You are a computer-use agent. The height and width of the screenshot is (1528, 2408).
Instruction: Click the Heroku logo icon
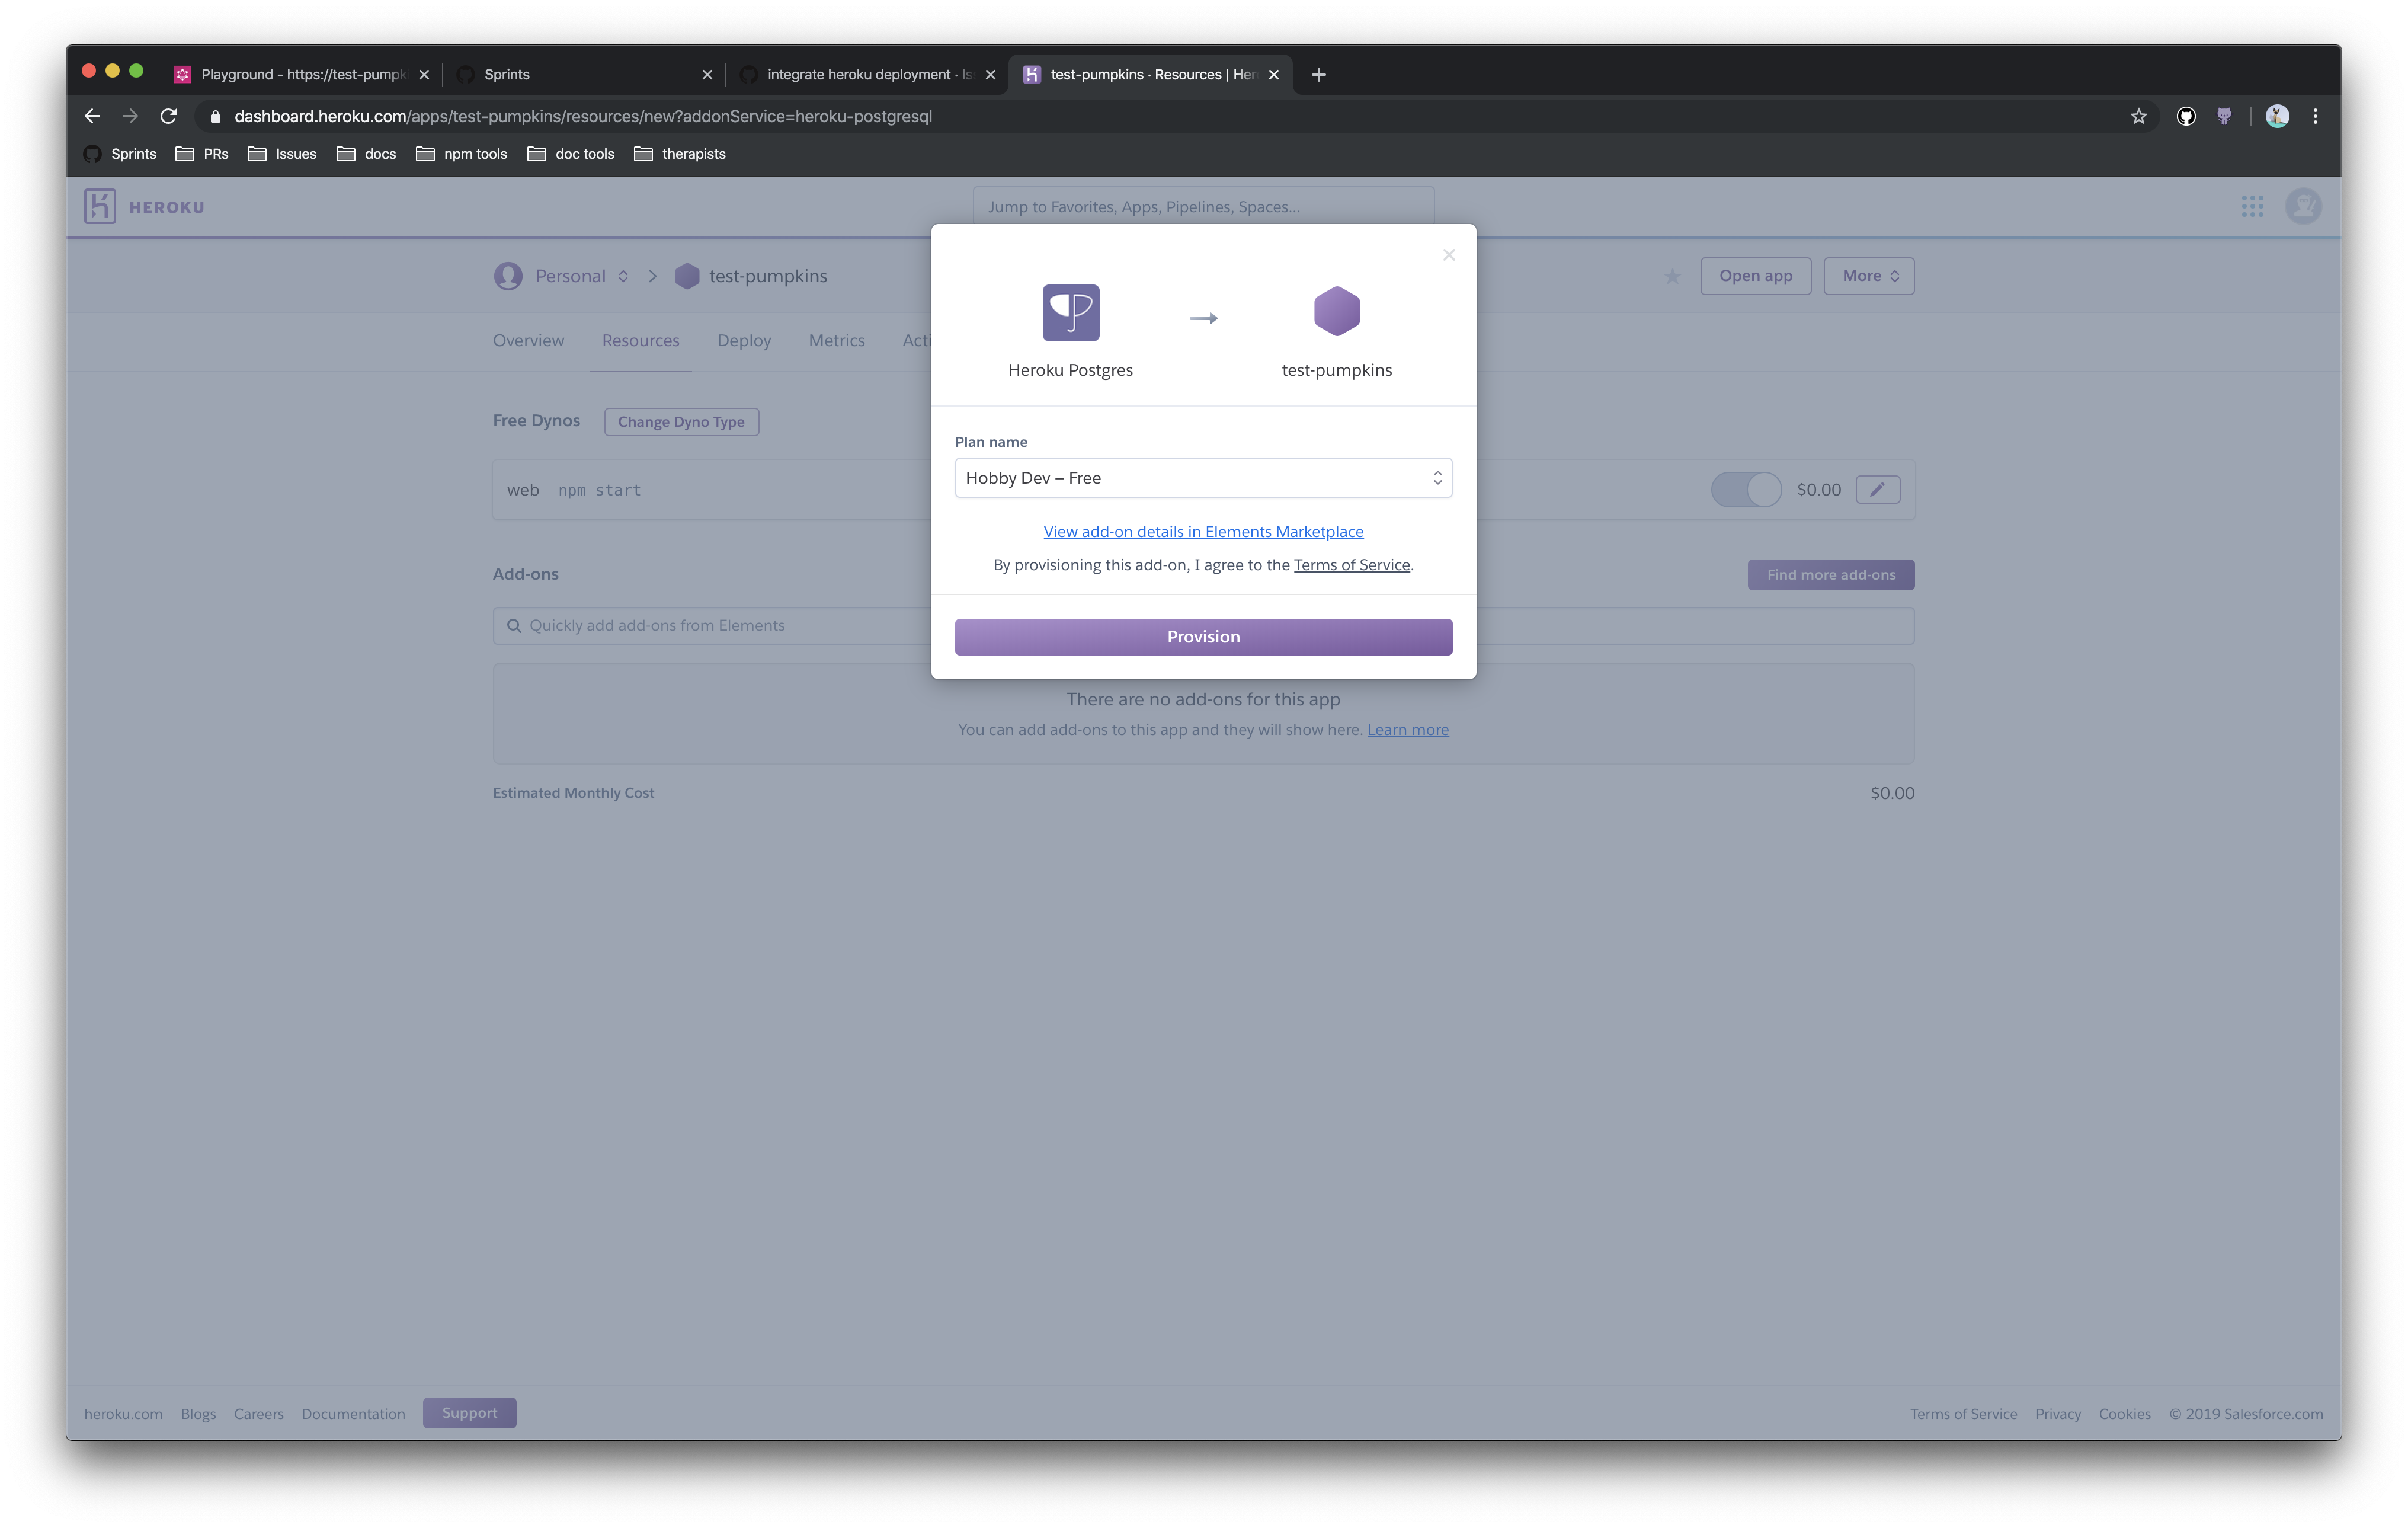[x=100, y=206]
